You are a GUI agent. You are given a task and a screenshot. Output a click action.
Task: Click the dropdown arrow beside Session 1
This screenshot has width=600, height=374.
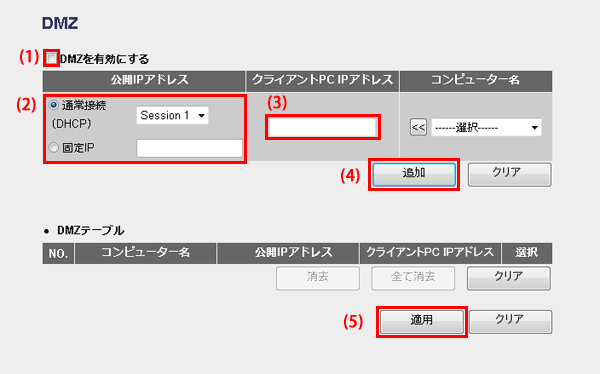tap(201, 116)
